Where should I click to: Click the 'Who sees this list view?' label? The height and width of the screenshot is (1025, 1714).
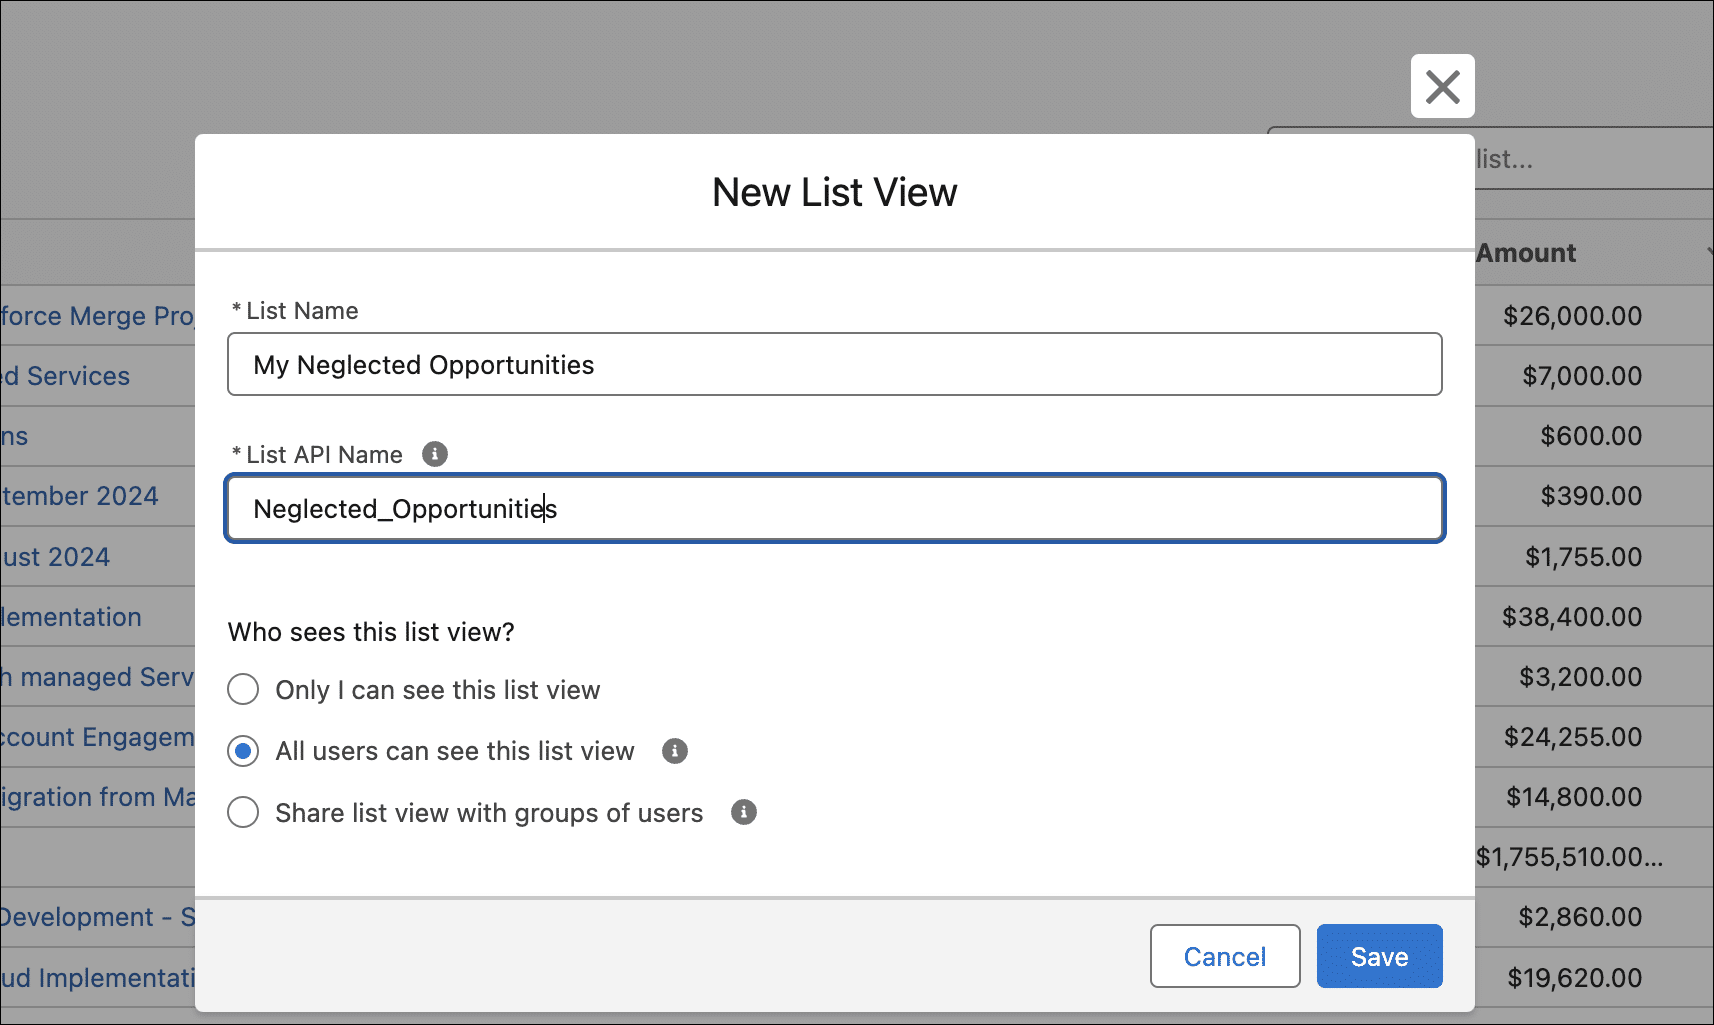pos(371,632)
